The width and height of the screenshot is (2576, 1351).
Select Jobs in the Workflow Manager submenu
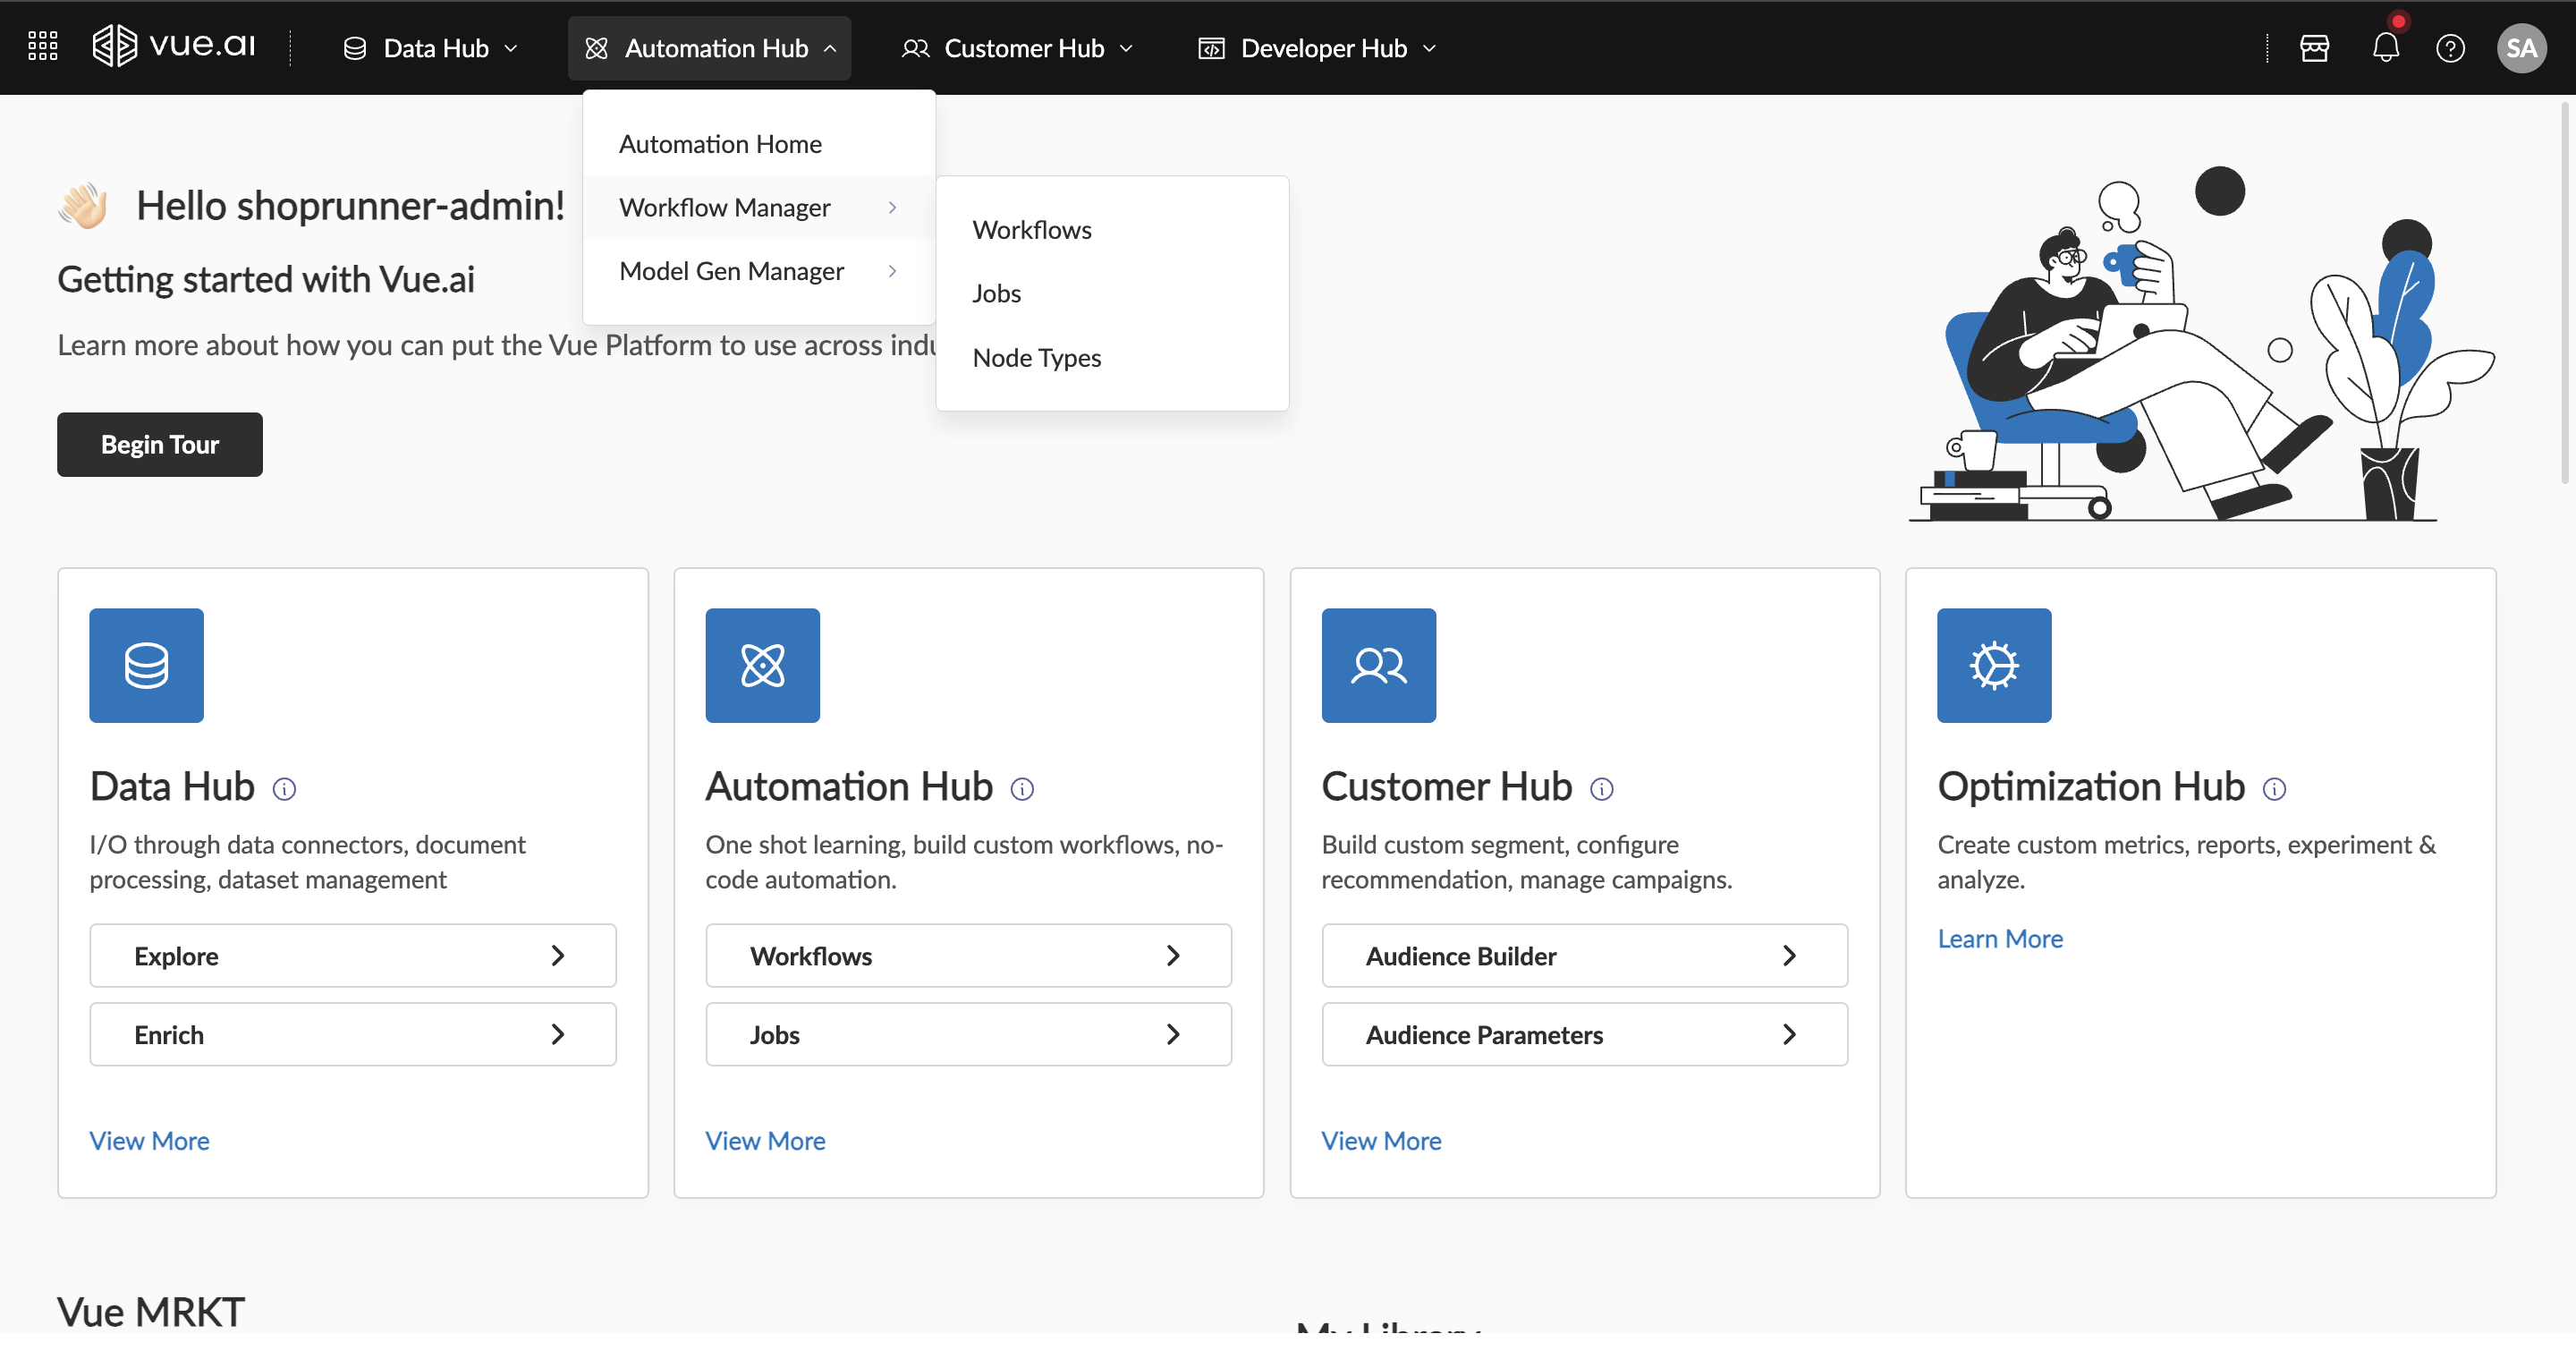996,293
